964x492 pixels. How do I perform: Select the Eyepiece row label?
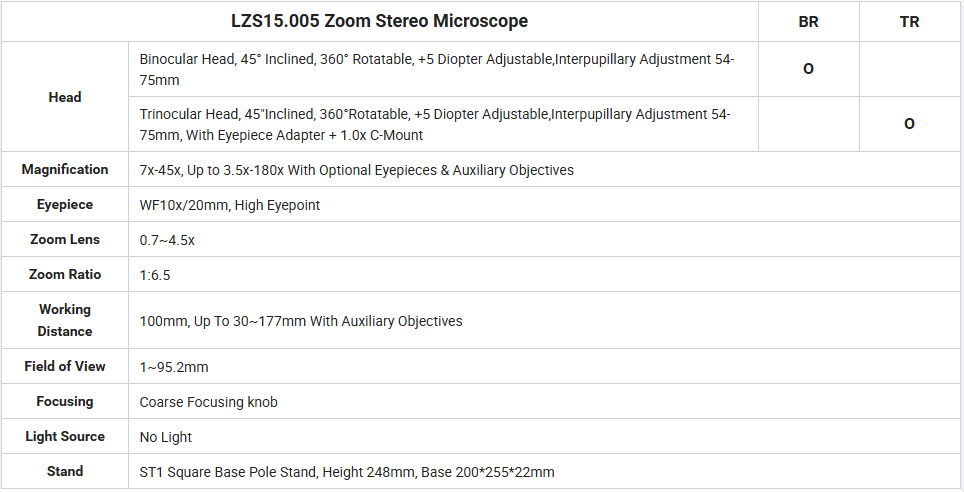pos(65,204)
